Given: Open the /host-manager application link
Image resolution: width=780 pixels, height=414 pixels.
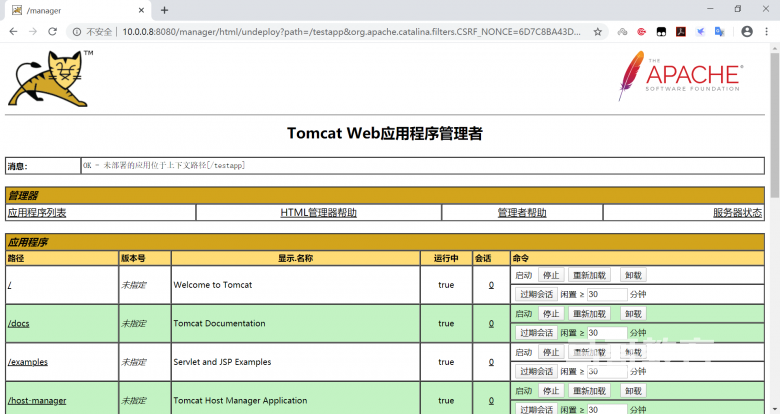Looking at the screenshot, I should click(x=37, y=401).
